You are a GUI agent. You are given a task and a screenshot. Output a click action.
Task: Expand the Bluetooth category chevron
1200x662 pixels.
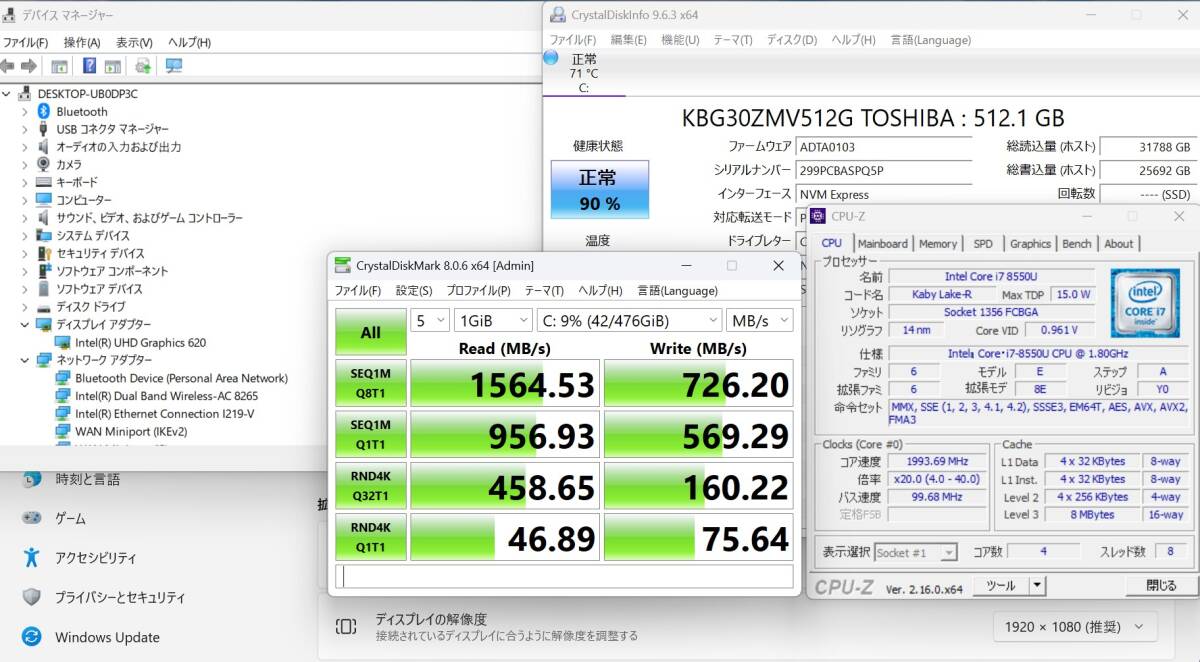[x=25, y=112]
